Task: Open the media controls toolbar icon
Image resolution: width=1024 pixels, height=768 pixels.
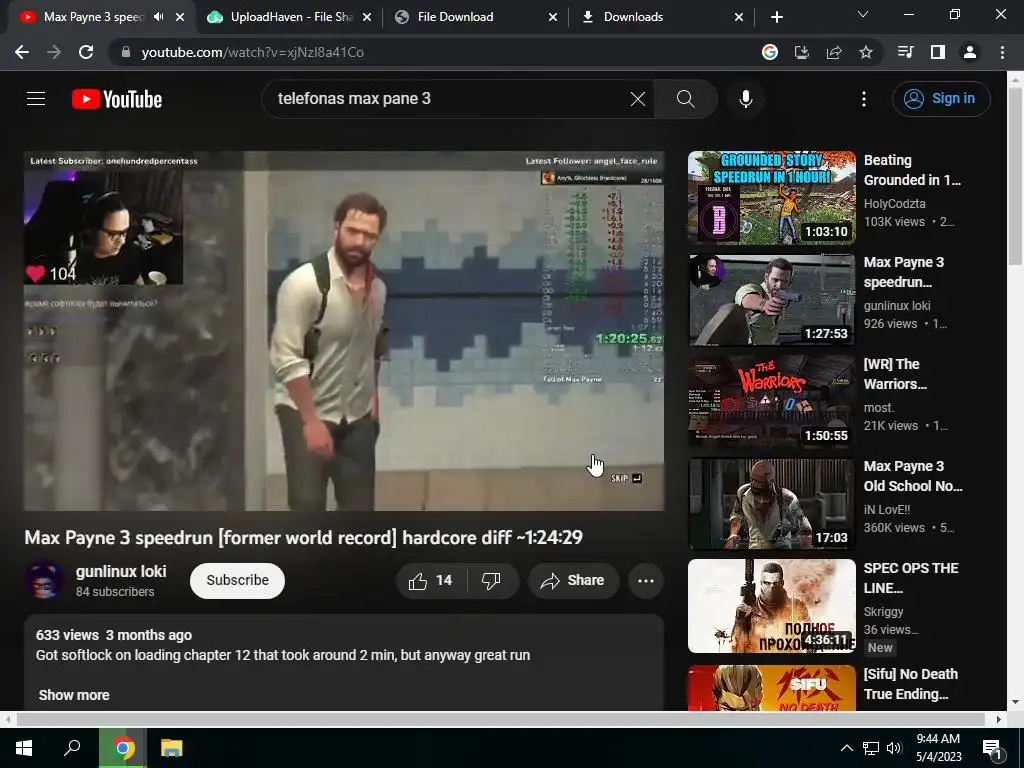Action: coord(905,52)
